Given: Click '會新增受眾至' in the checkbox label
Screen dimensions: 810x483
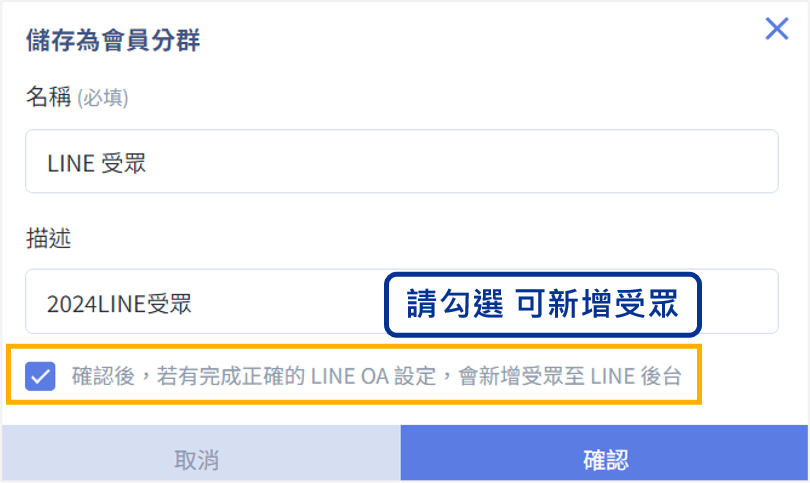Looking at the screenshot, I should click(x=522, y=377).
